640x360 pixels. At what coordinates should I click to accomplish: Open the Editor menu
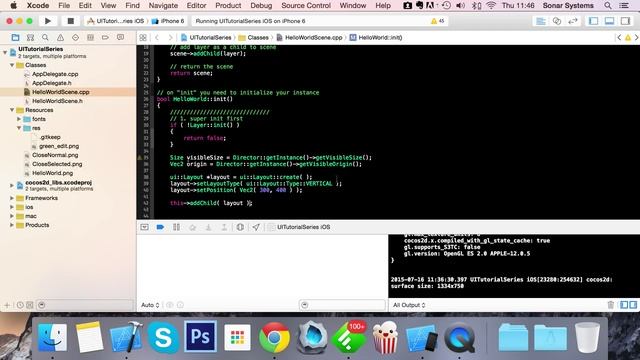pos(196,5)
